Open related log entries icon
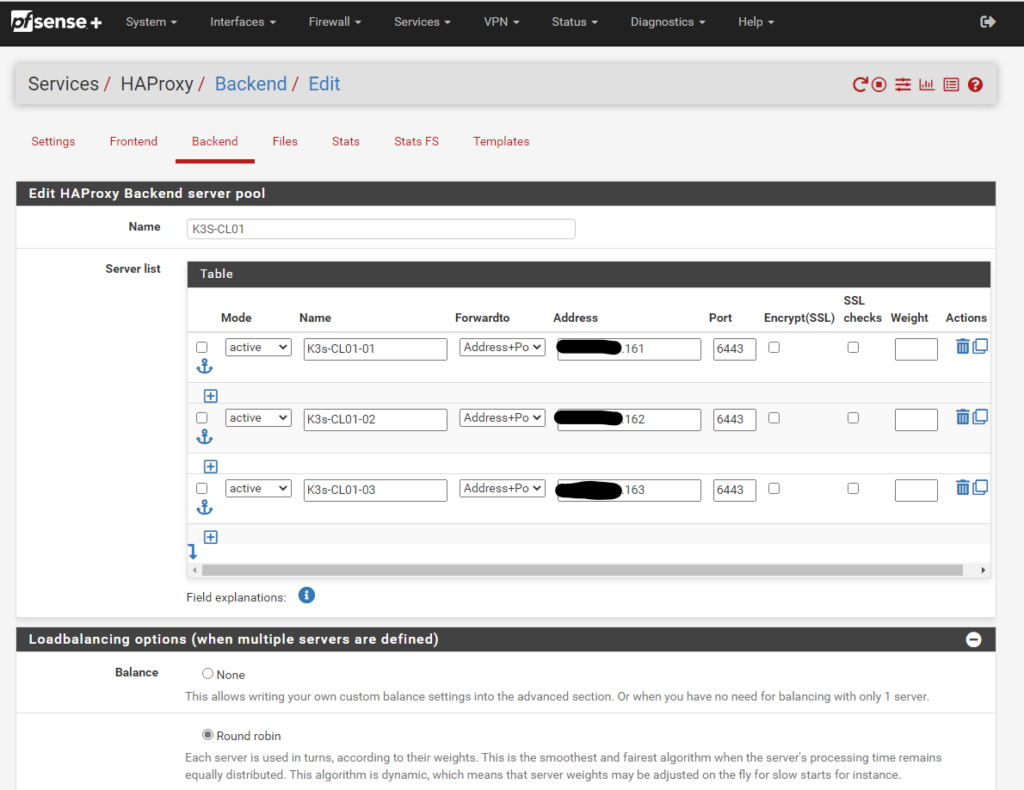This screenshot has width=1024, height=790. click(x=951, y=84)
